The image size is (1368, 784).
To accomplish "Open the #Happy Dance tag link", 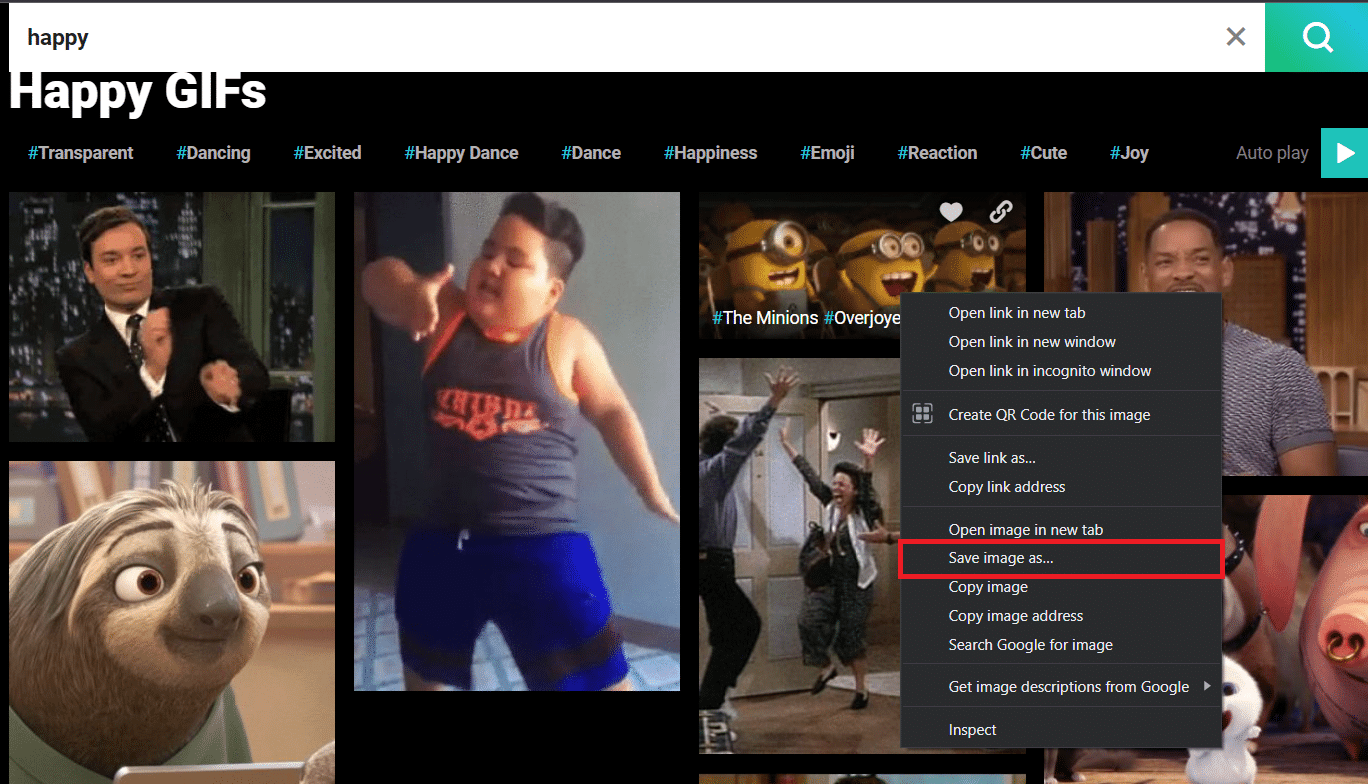I will pos(461,153).
